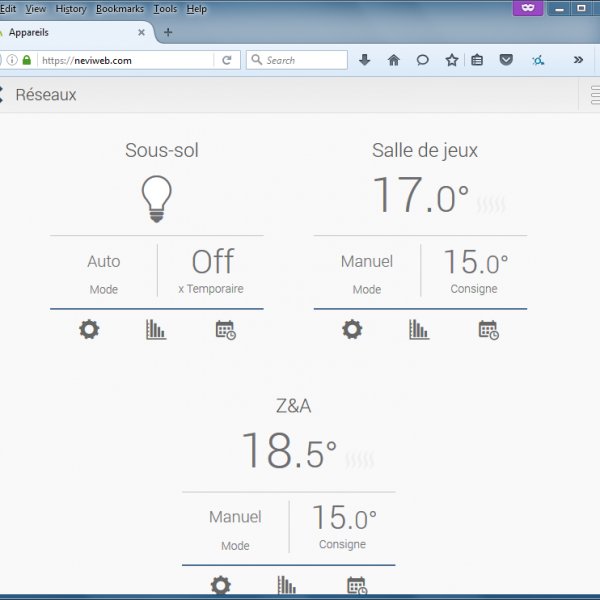View bar chart statistics for Z&A
The width and height of the screenshot is (600, 600).
click(287, 586)
